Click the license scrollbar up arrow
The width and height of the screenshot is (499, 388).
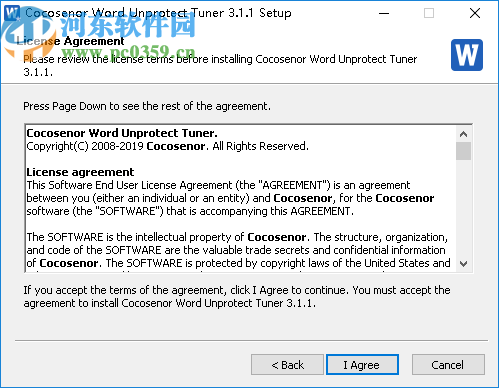tap(463, 134)
